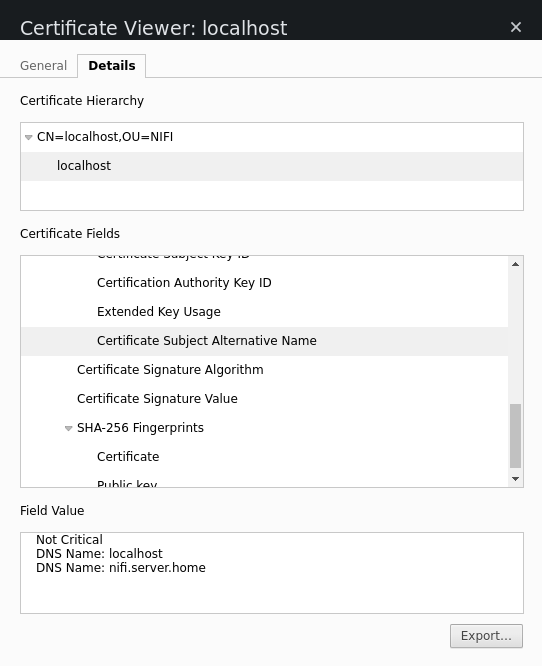Viewport: 542px width, 666px height.
Task: Select Certification Authority Key ID field
Action: [x=264, y=283]
